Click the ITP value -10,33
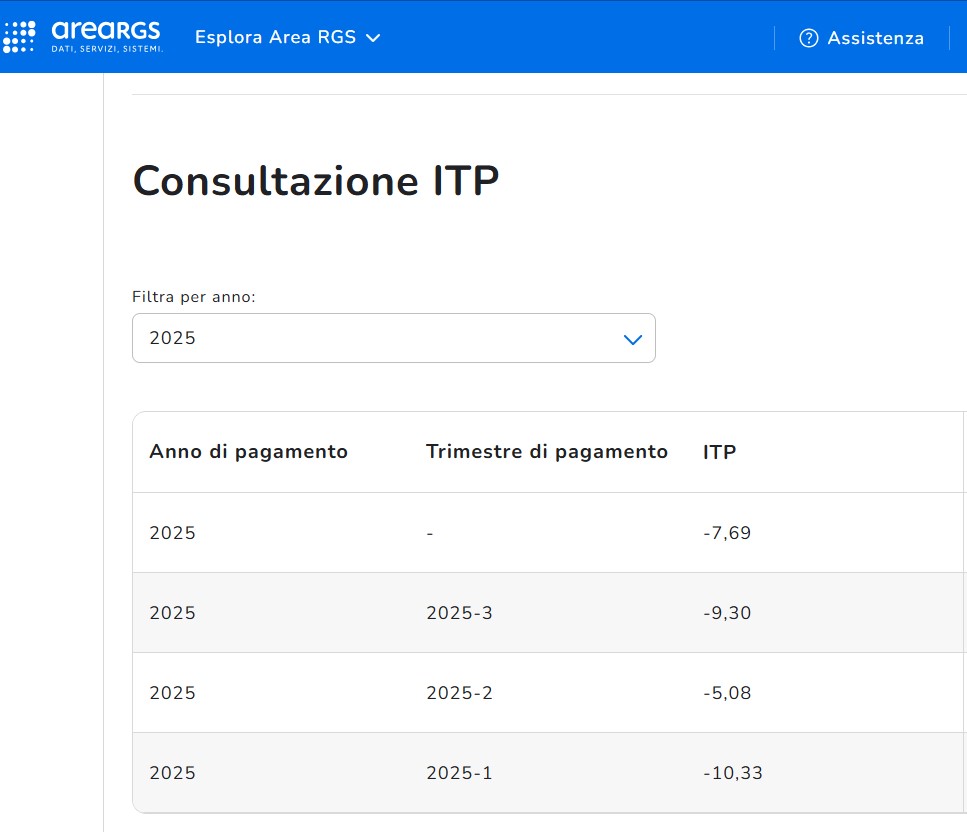Viewport: 967px width, 832px height. tap(732, 773)
